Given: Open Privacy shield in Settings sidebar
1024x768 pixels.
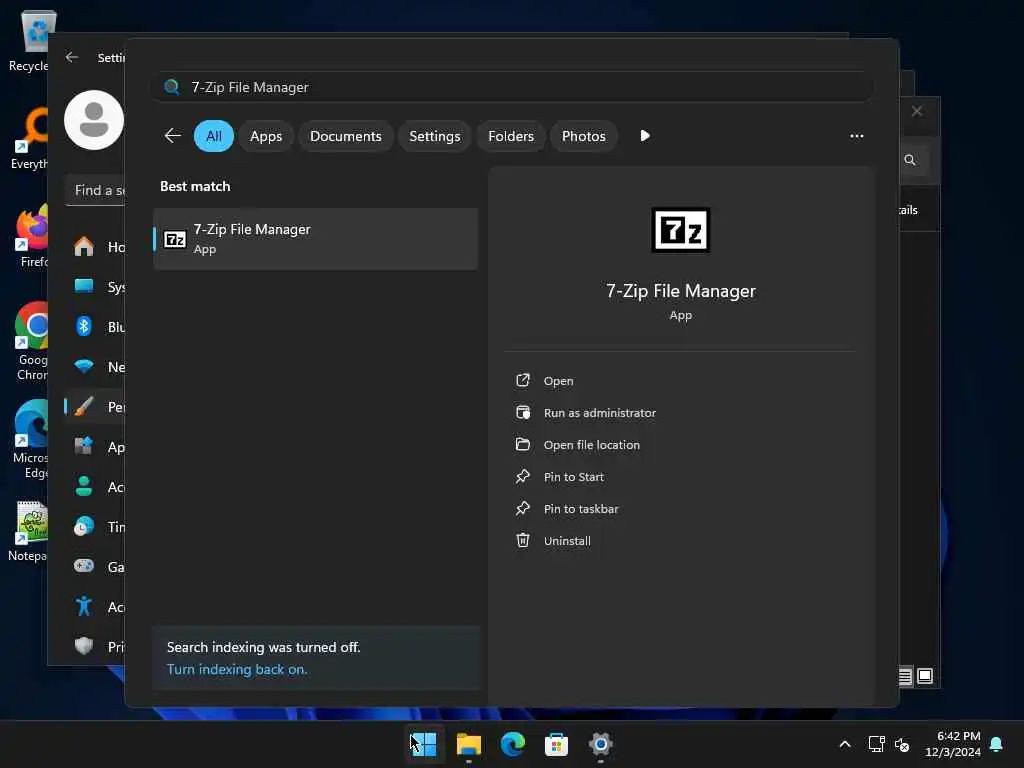Looking at the screenshot, I should point(95,647).
